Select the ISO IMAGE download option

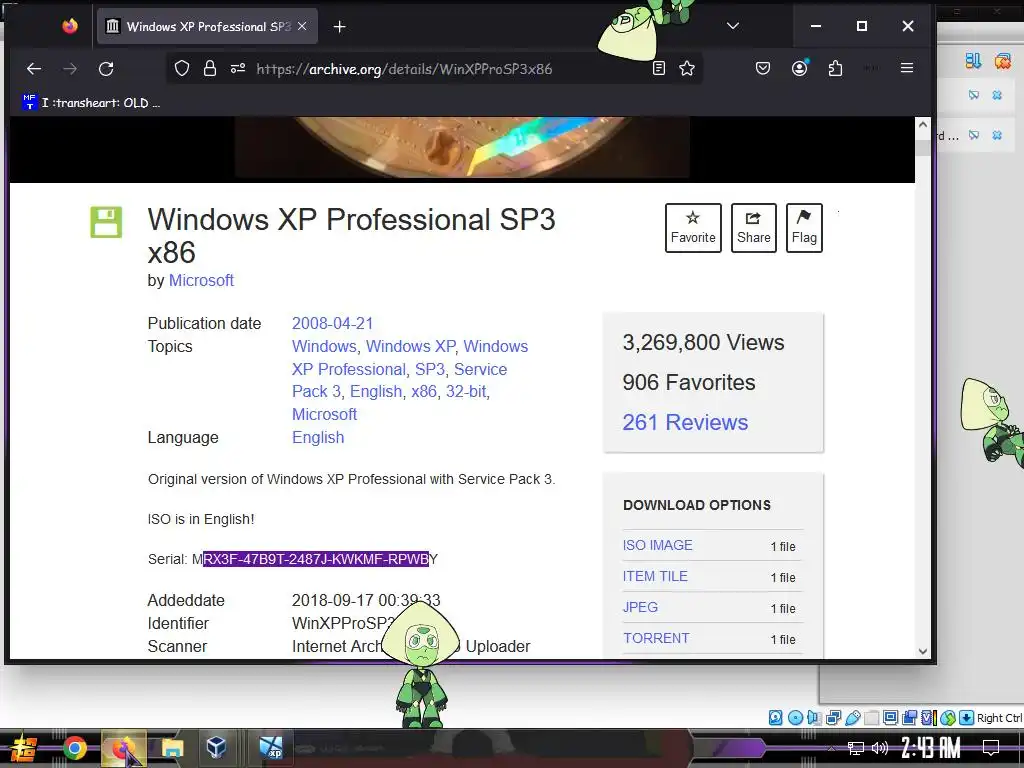coord(658,545)
